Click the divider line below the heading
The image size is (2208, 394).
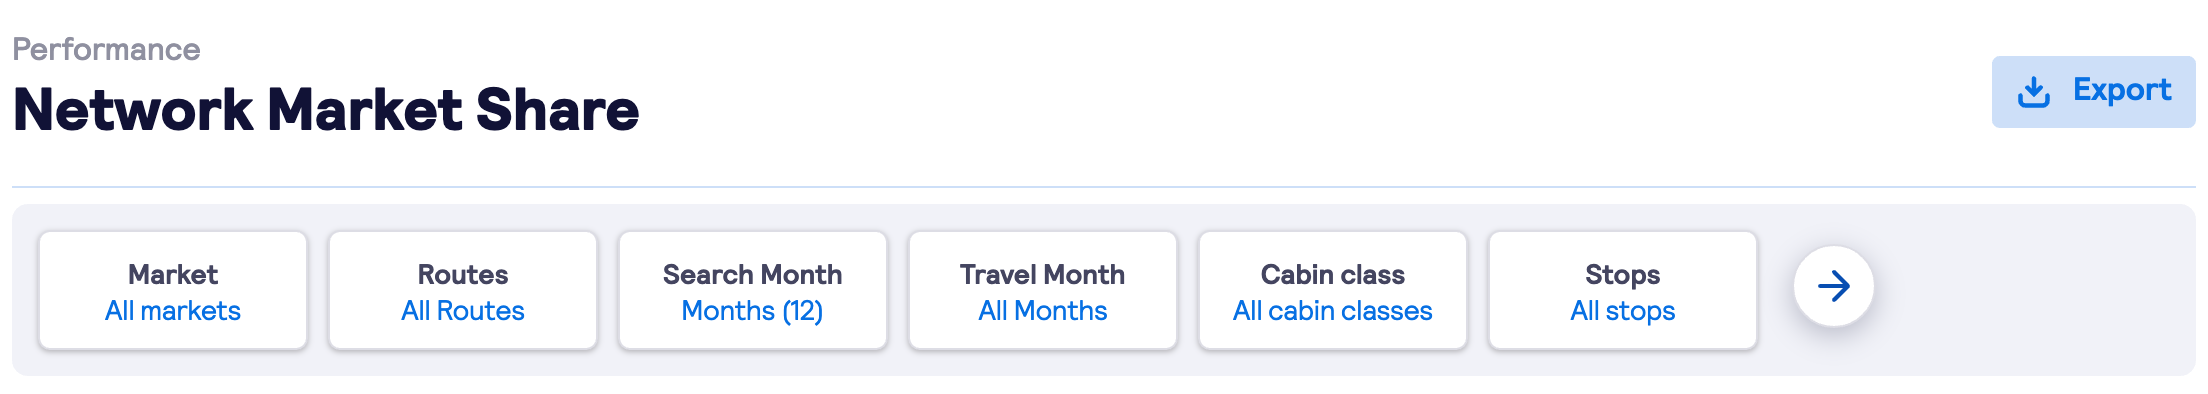[x=1104, y=187]
